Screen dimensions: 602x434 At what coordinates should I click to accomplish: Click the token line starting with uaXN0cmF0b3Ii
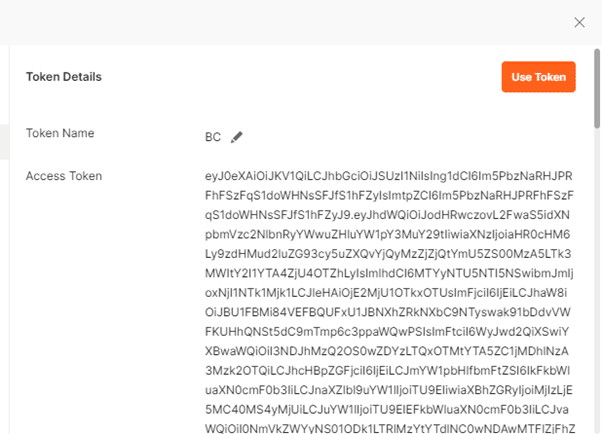389,390
